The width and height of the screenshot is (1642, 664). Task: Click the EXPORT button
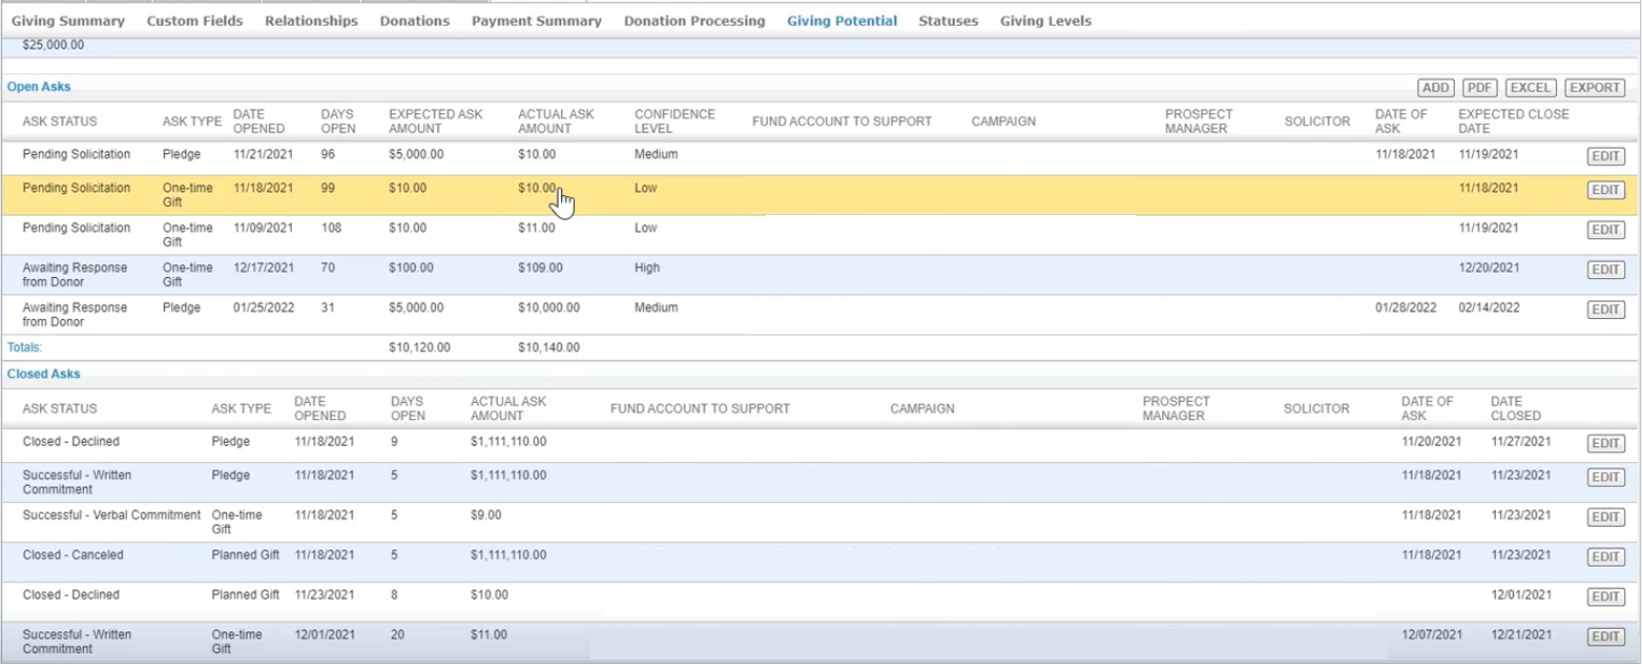1595,88
